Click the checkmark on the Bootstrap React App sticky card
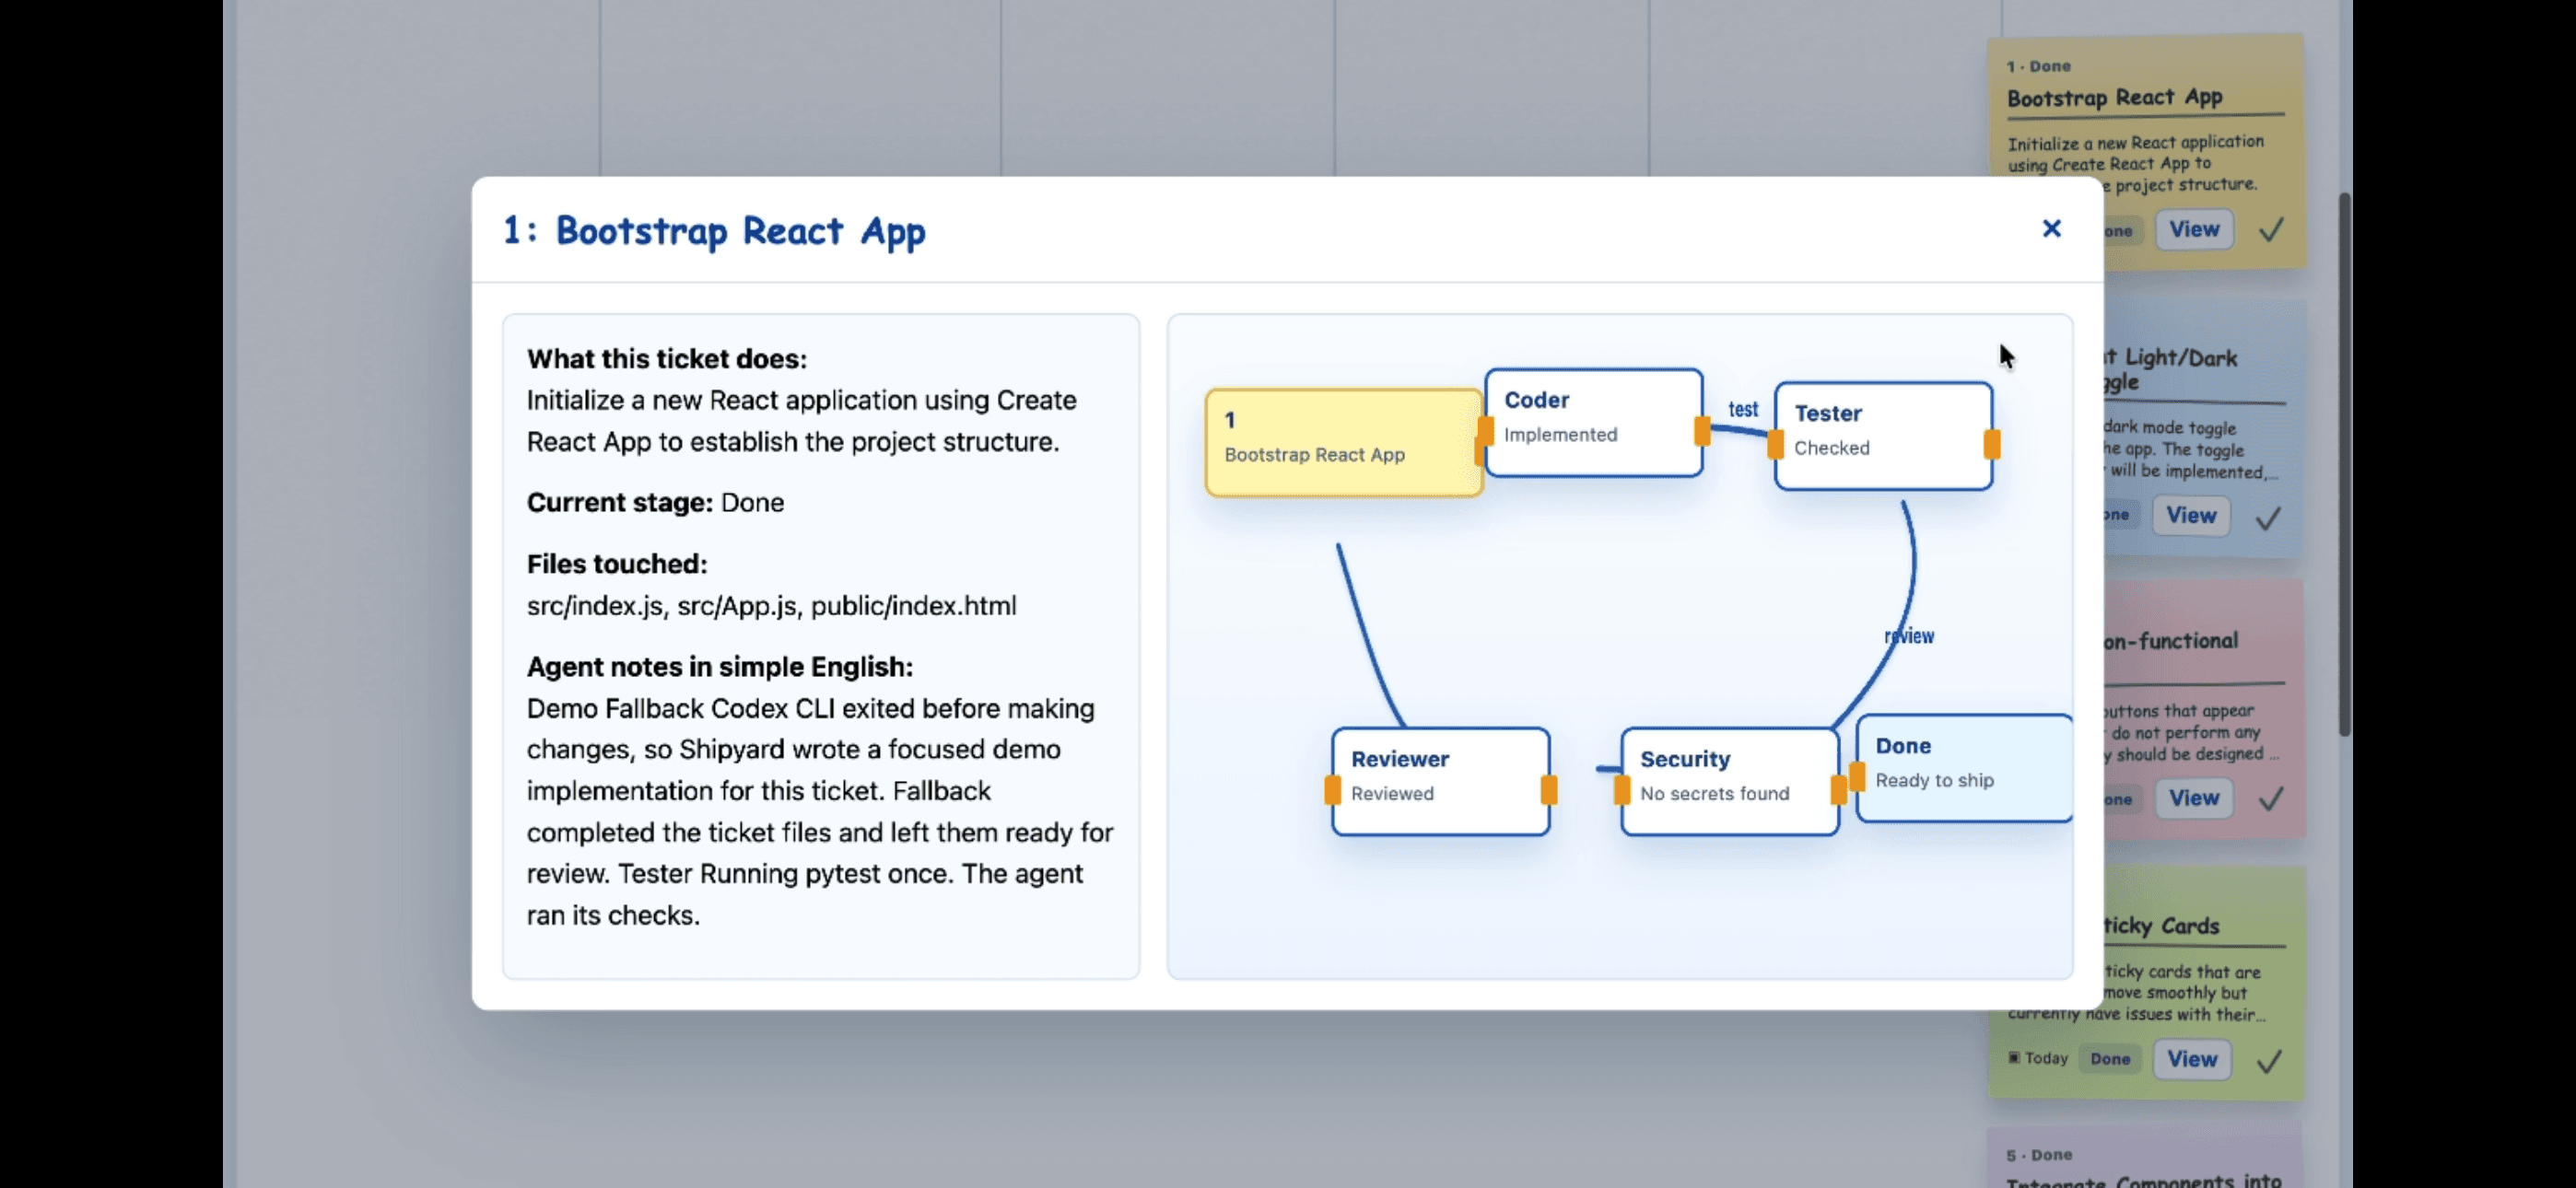The image size is (2576, 1188). click(x=2271, y=230)
